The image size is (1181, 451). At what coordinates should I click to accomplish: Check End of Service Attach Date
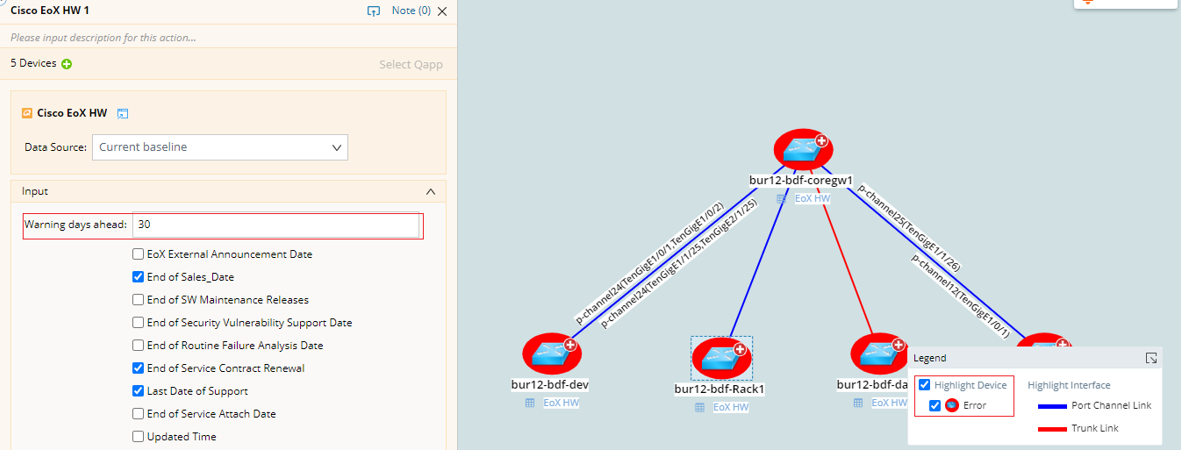pos(138,413)
